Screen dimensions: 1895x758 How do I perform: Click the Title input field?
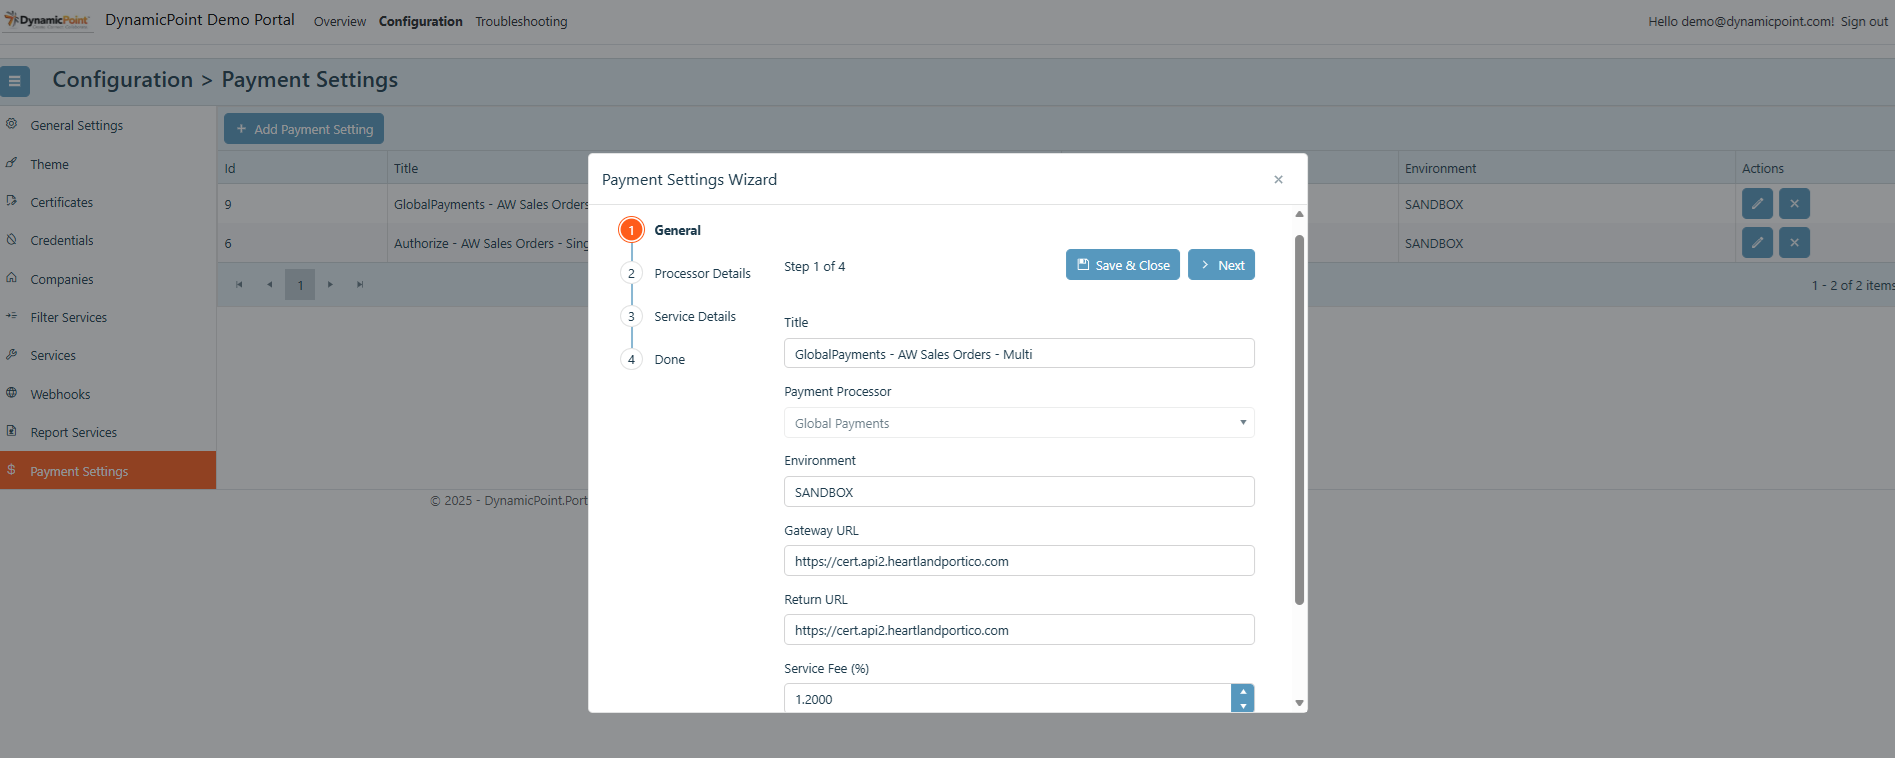pos(1019,354)
